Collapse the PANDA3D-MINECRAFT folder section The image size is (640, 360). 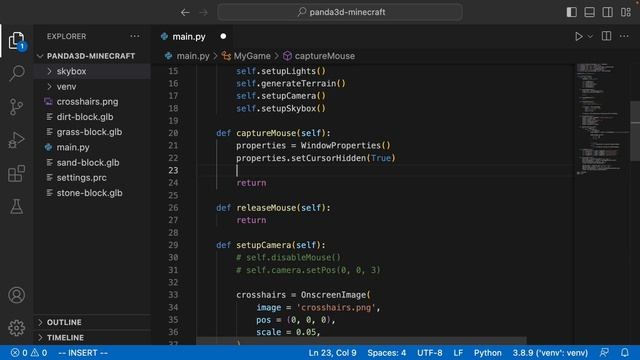click(91, 56)
